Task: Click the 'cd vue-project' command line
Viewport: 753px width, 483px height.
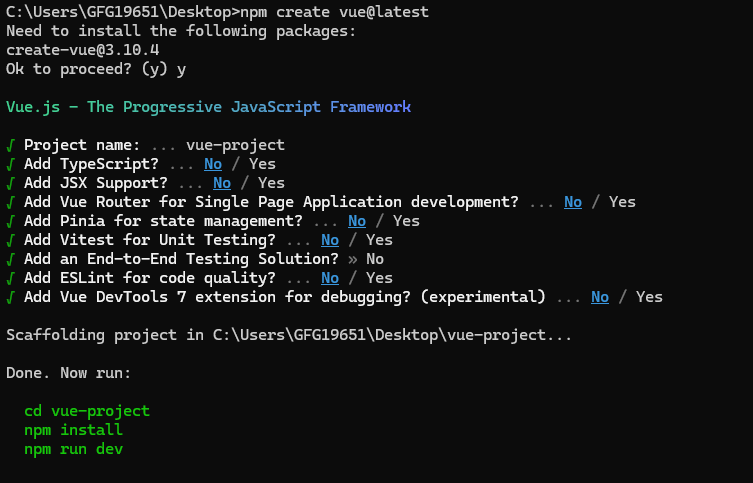Action: (x=87, y=411)
